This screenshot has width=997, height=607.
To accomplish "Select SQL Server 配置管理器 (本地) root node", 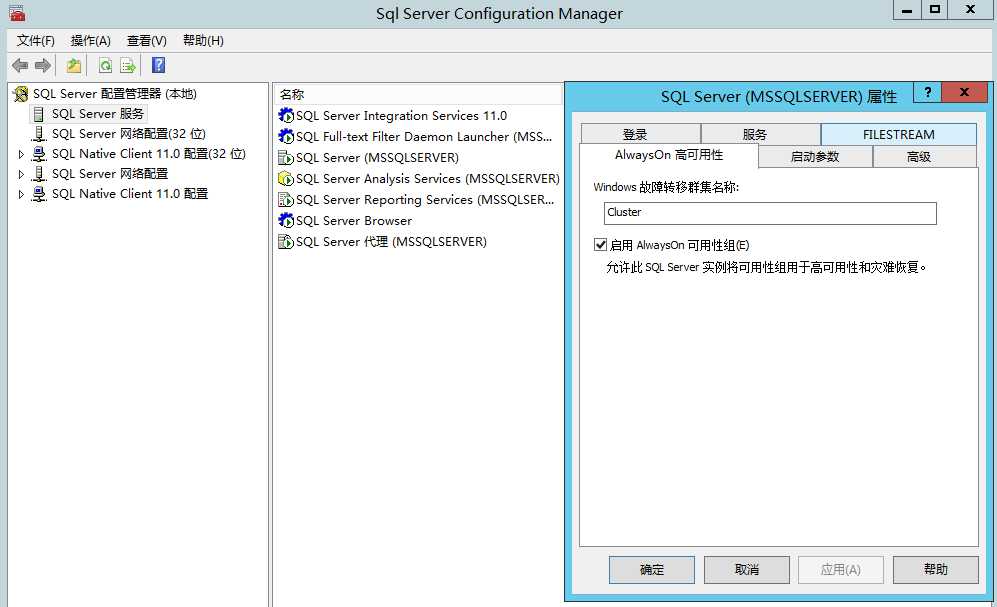I will (x=114, y=94).
